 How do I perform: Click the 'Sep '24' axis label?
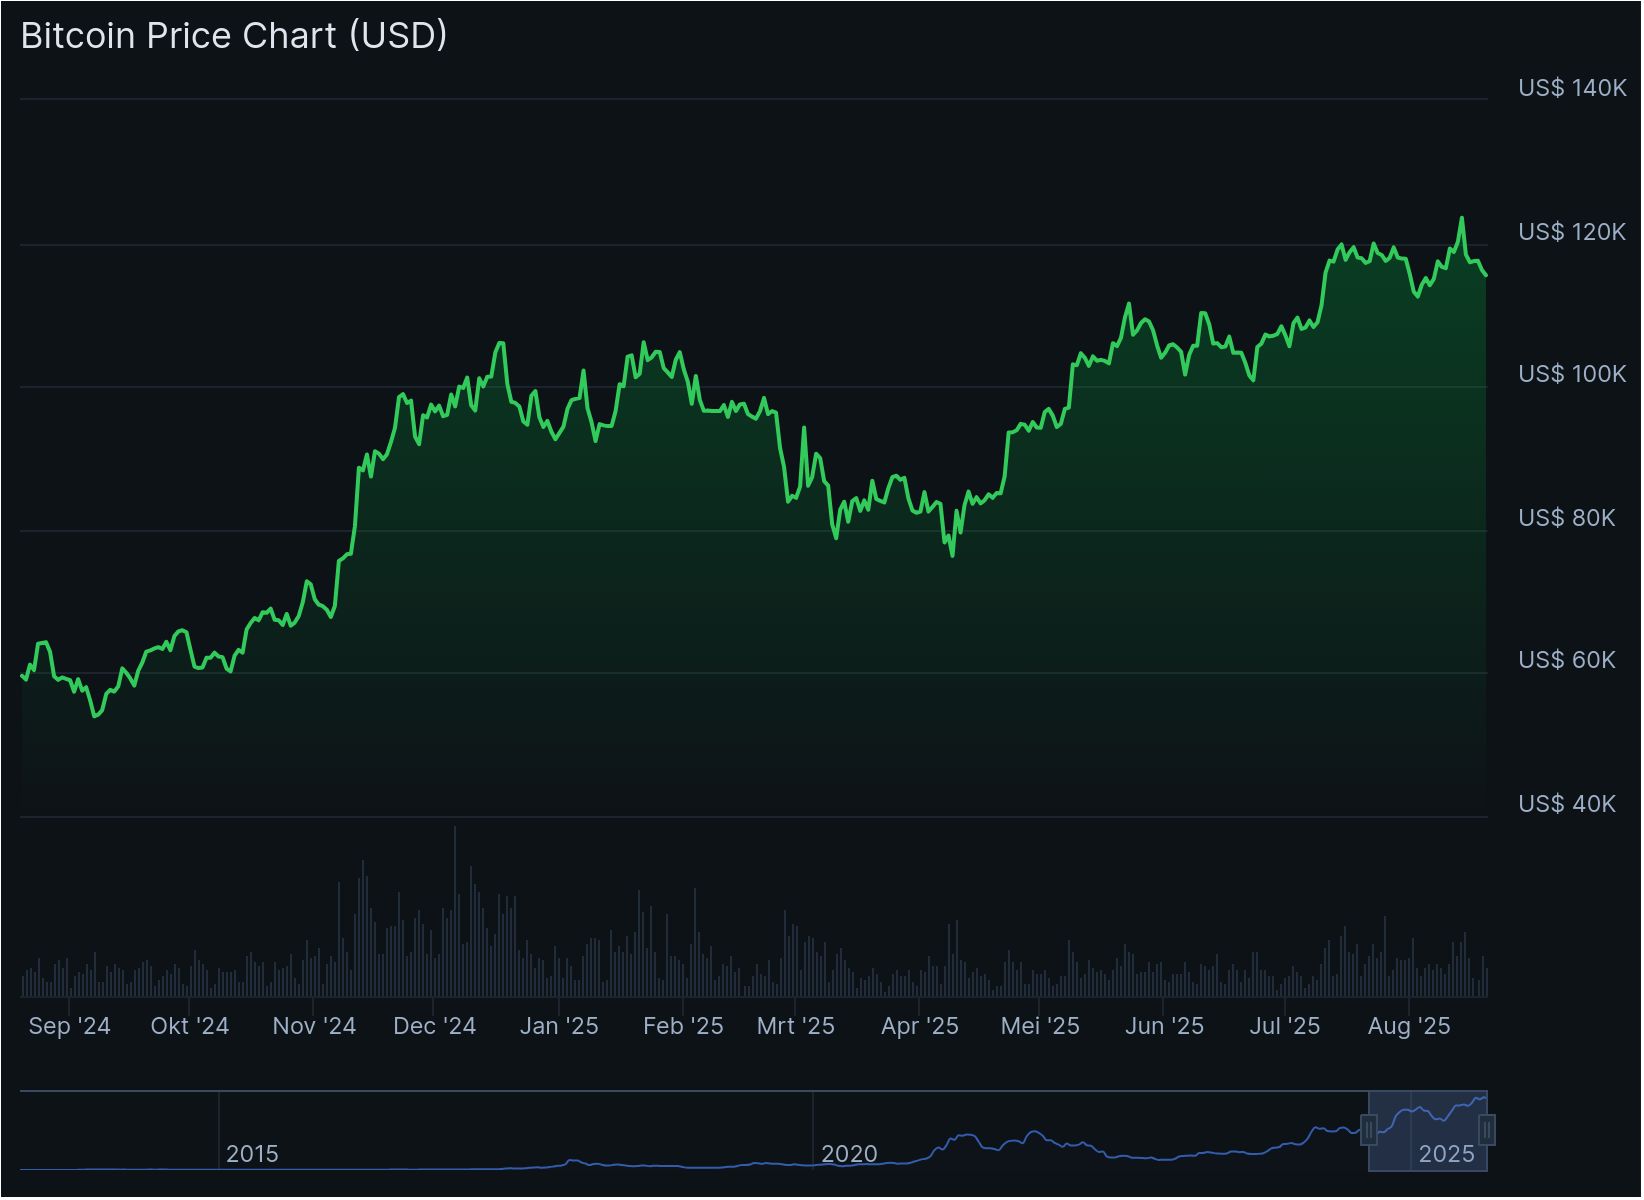68,1026
